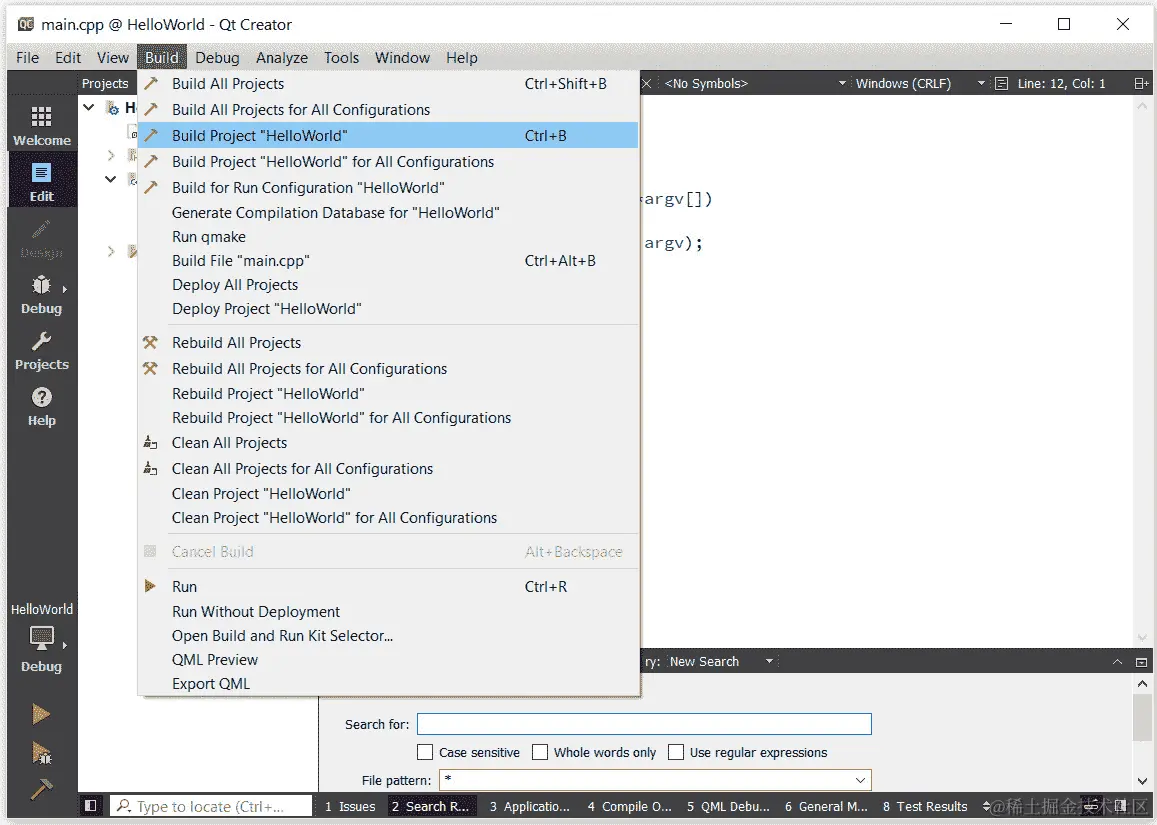Open the 5 QML Debugger Console tab

[728, 807]
